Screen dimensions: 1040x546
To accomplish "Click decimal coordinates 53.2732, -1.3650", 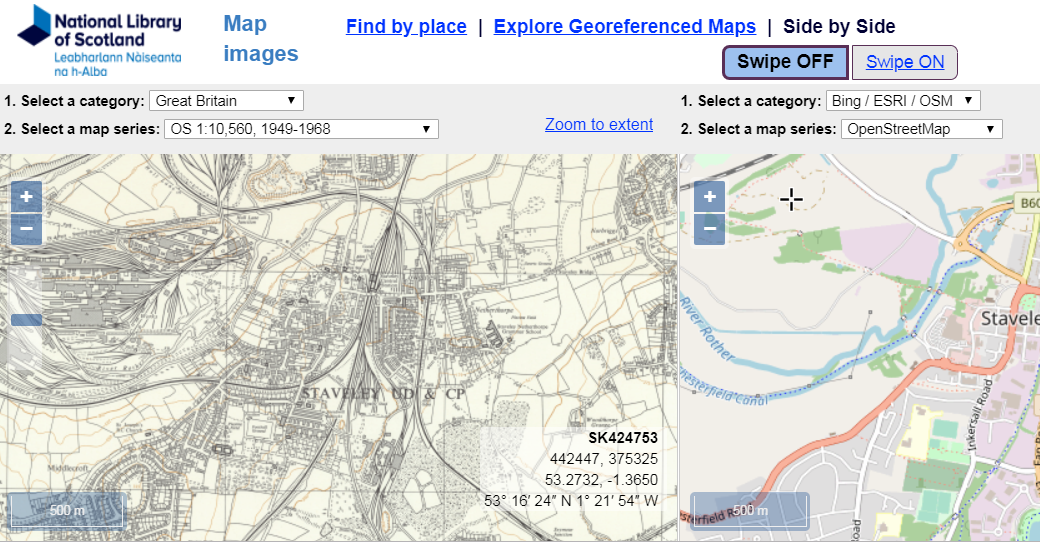I will pos(602,480).
